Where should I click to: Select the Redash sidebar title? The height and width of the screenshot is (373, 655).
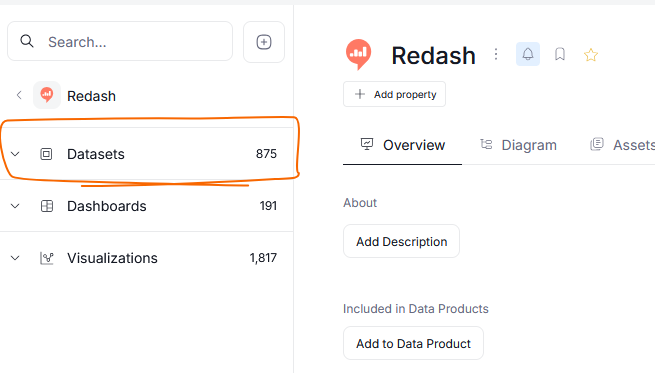click(91, 96)
